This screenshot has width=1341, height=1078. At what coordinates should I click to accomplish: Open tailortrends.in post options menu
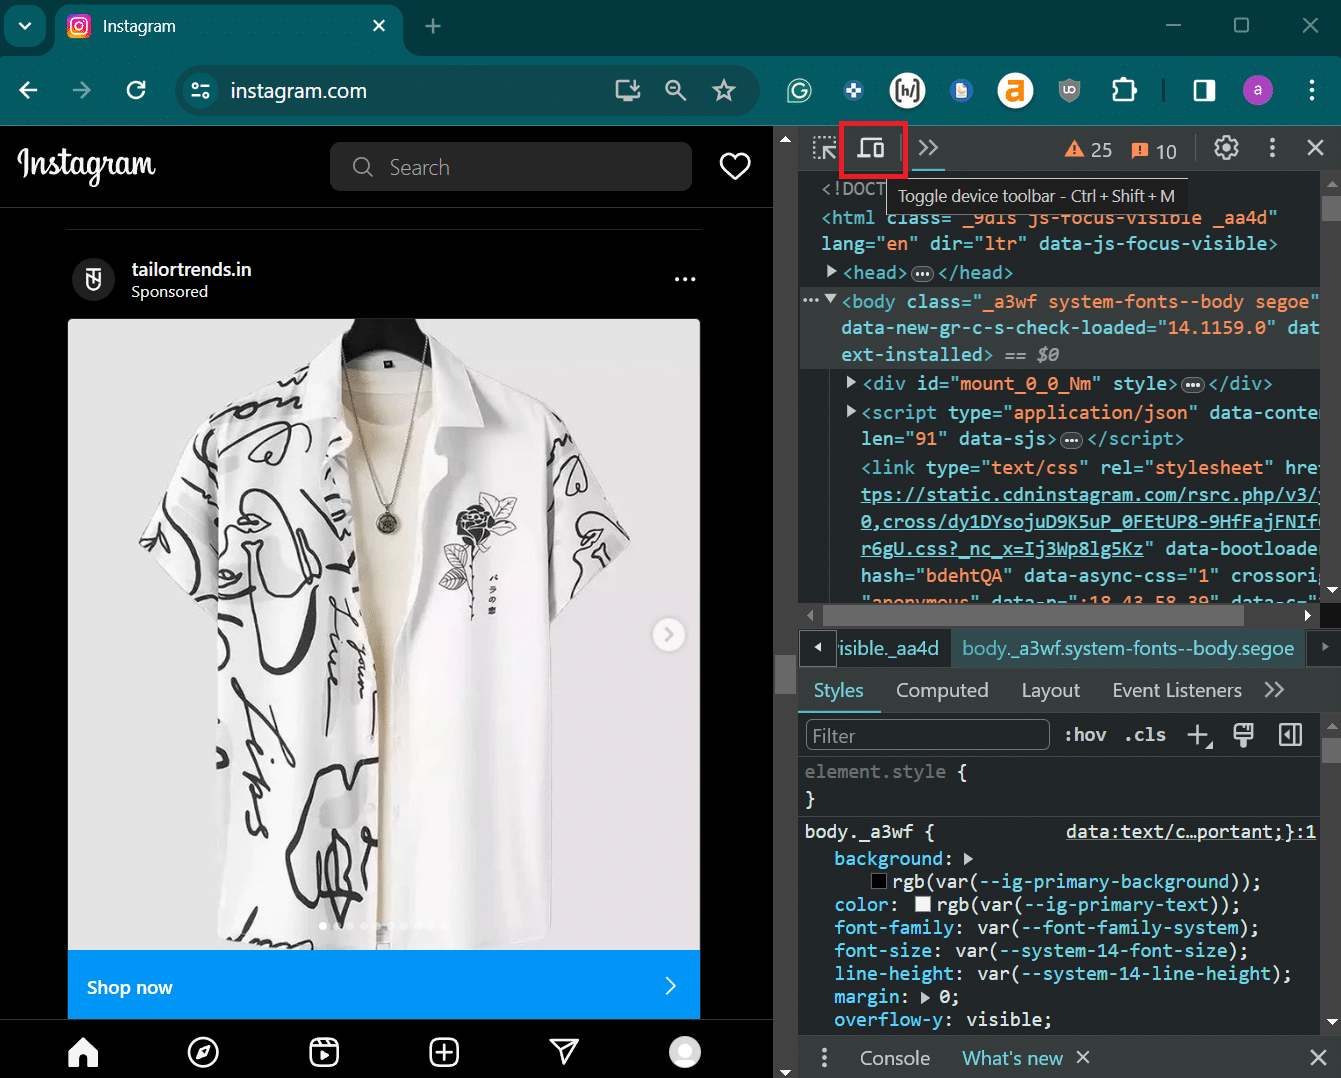685,279
